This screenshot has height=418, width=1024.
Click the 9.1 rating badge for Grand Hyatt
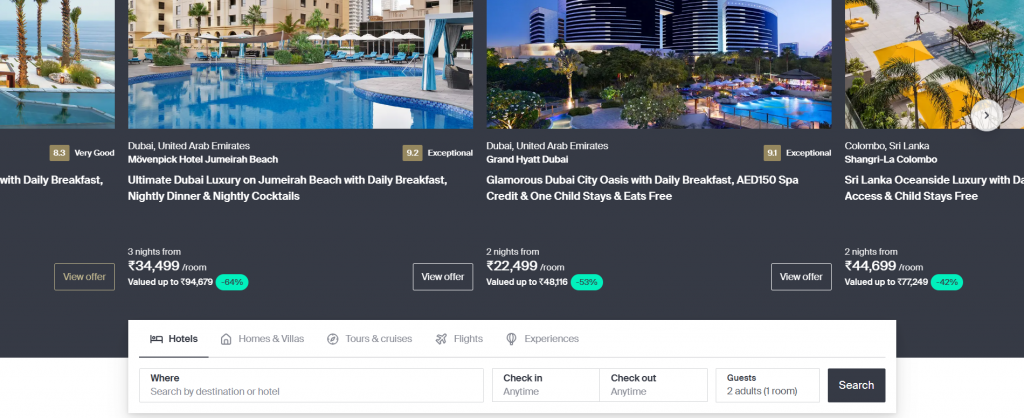click(x=772, y=153)
